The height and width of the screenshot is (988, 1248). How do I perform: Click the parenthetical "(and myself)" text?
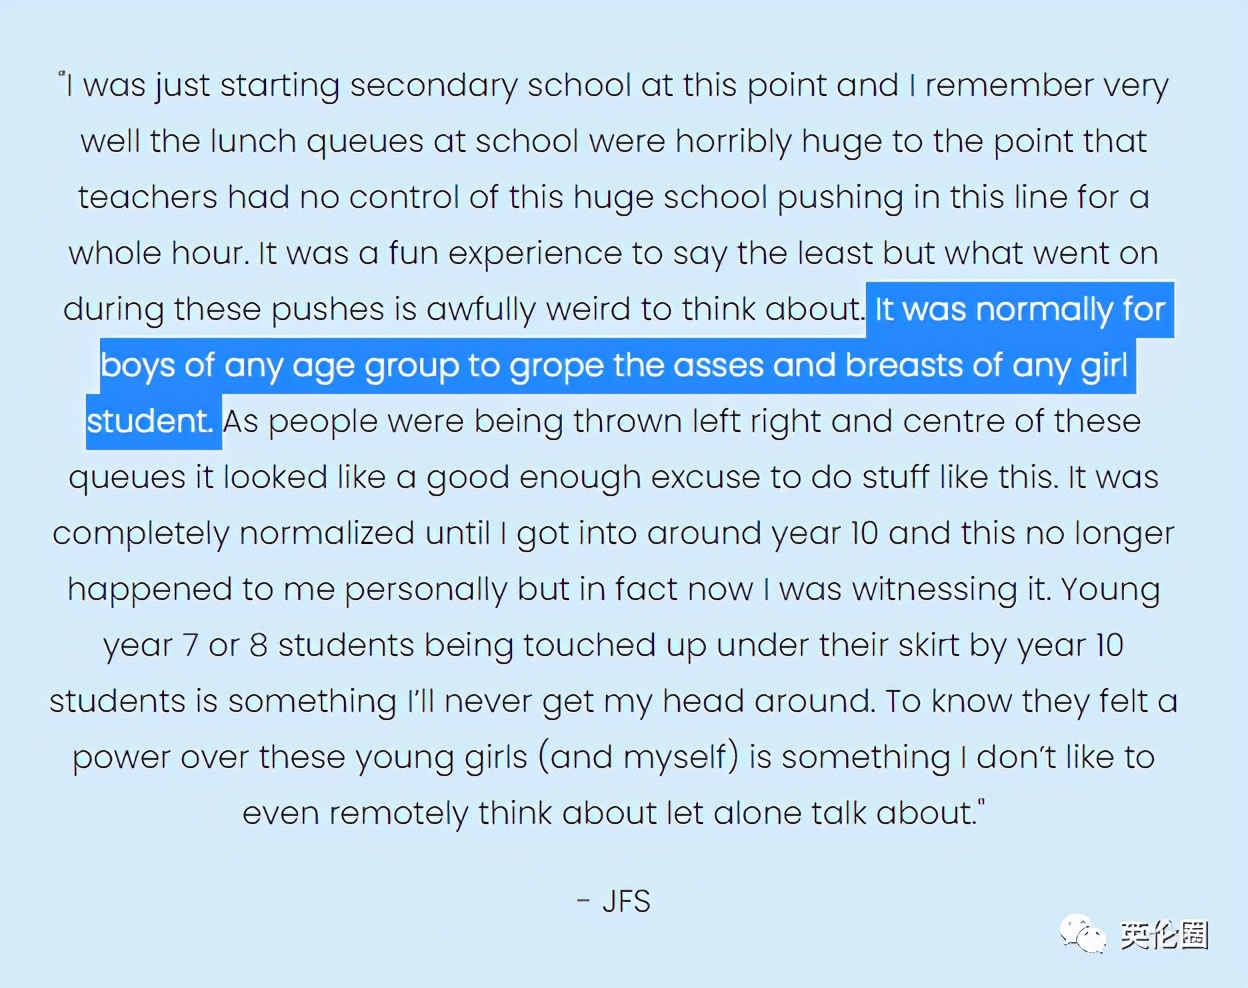tap(638, 758)
